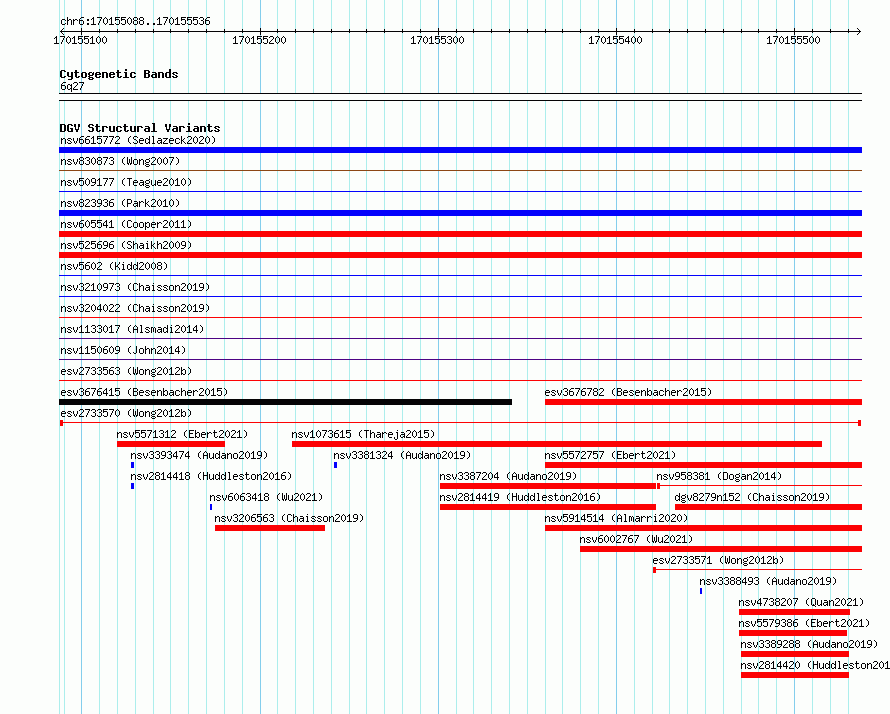Image resolution: width=890 pixels, height=714 pixels.
Task: Select the 6q27 cytogenetic band label
Action: click(72, 86)
